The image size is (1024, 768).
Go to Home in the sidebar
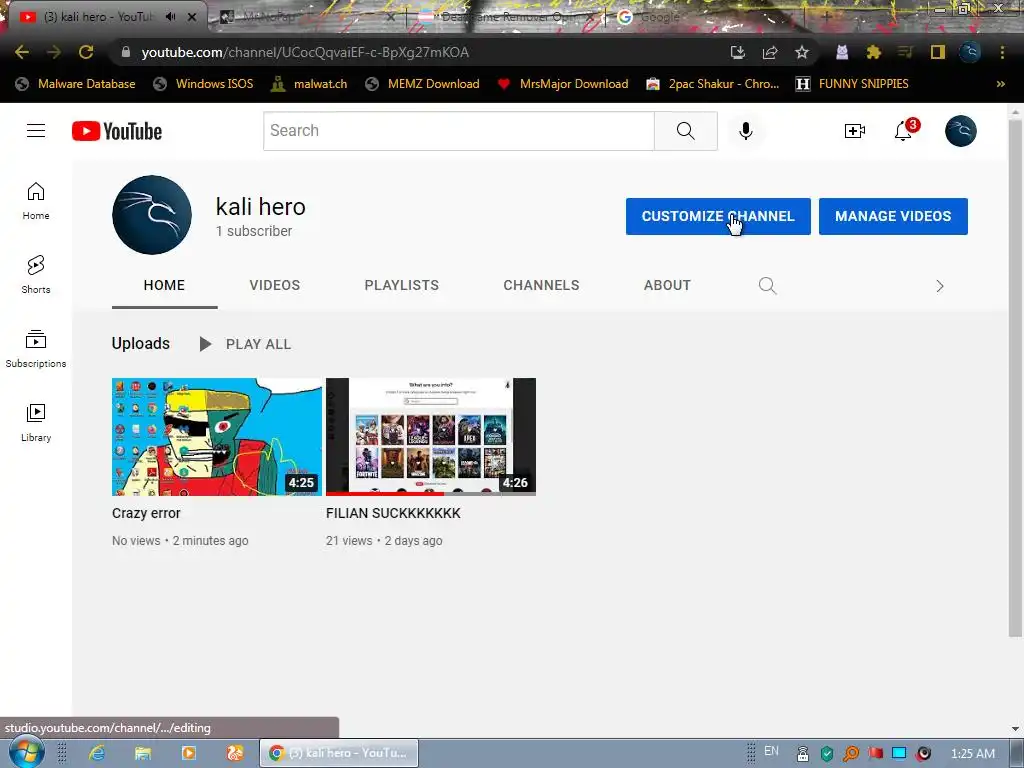pyautogui.click(x=36, y=200)
